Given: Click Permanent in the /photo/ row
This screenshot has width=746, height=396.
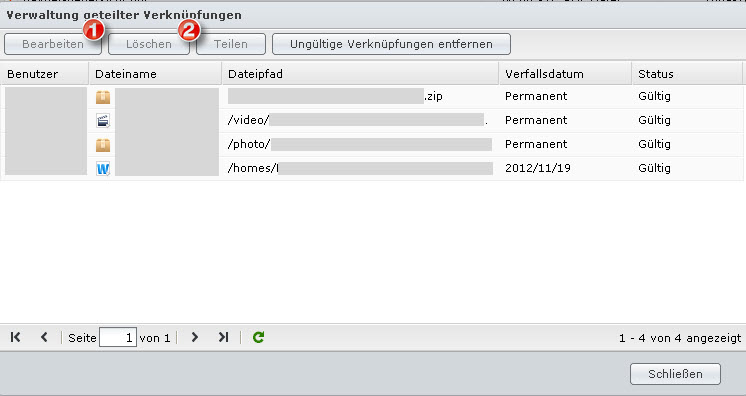Looking at the screenshot, I should click(x=536, y=144).
